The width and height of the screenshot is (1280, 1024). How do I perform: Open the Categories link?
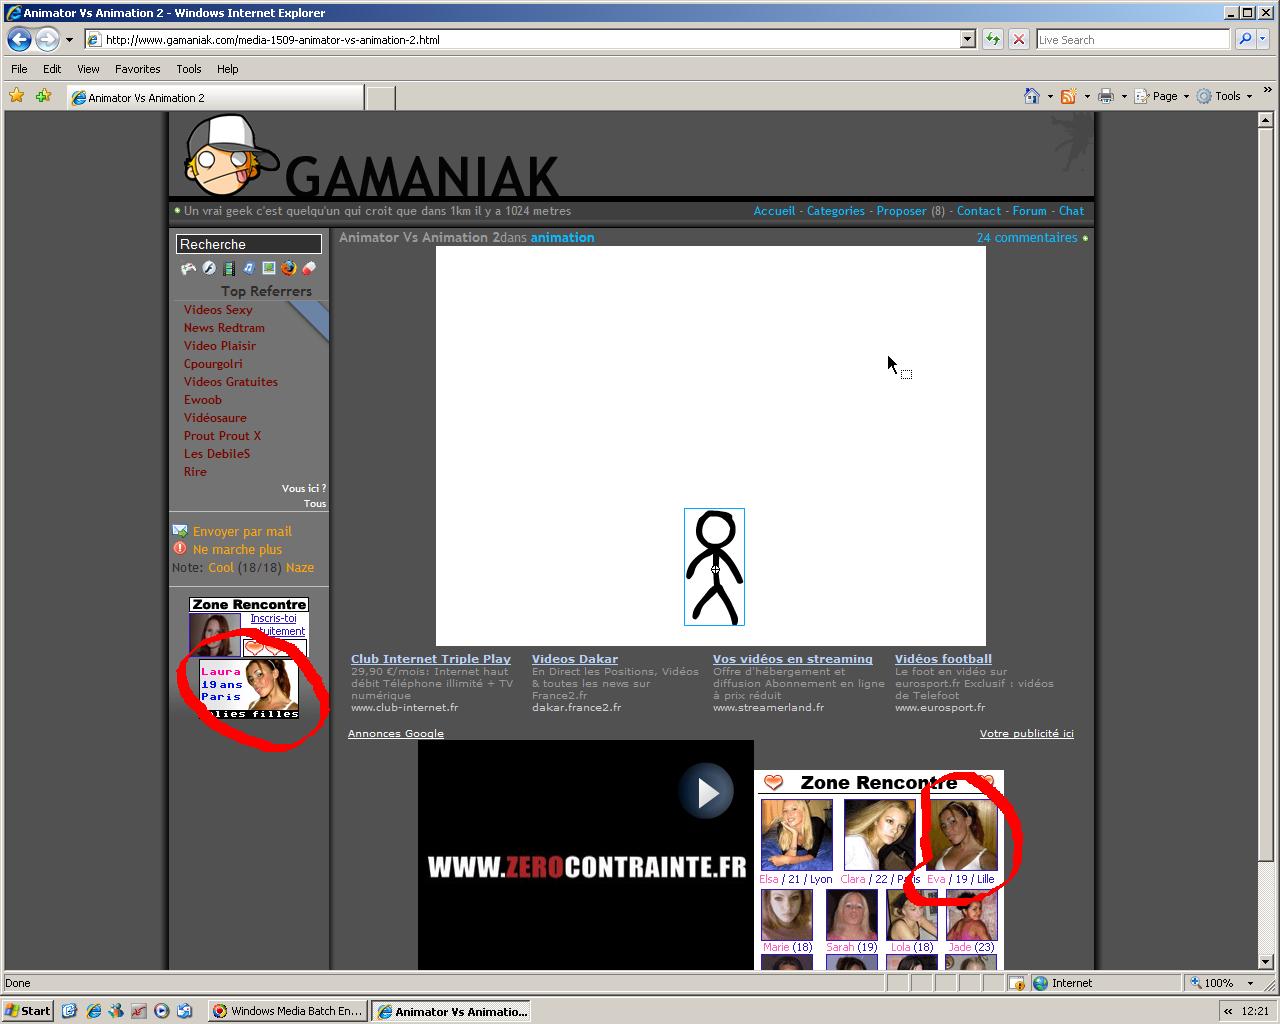[x=835, y=211]
